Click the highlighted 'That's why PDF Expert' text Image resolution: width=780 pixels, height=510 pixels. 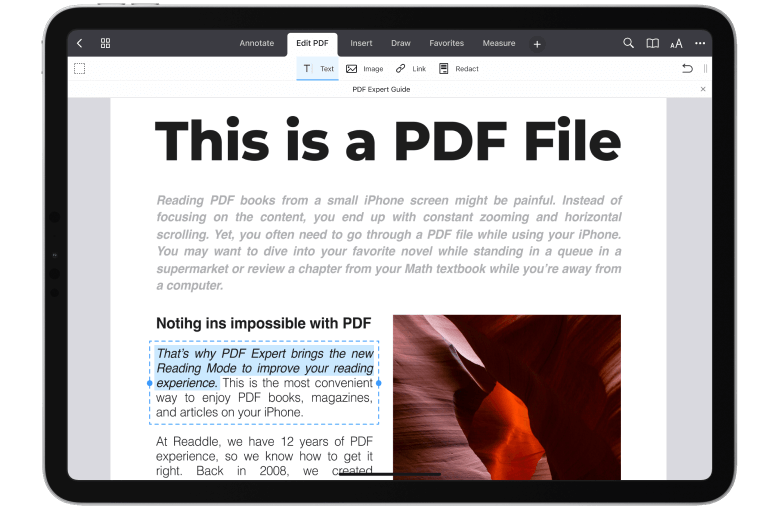(265, 368)
